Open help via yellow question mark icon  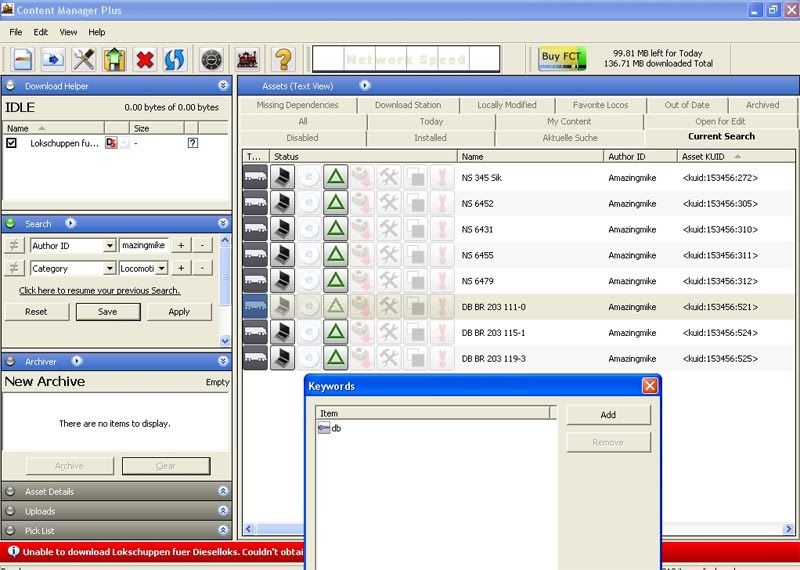click(x=283, y=60)
